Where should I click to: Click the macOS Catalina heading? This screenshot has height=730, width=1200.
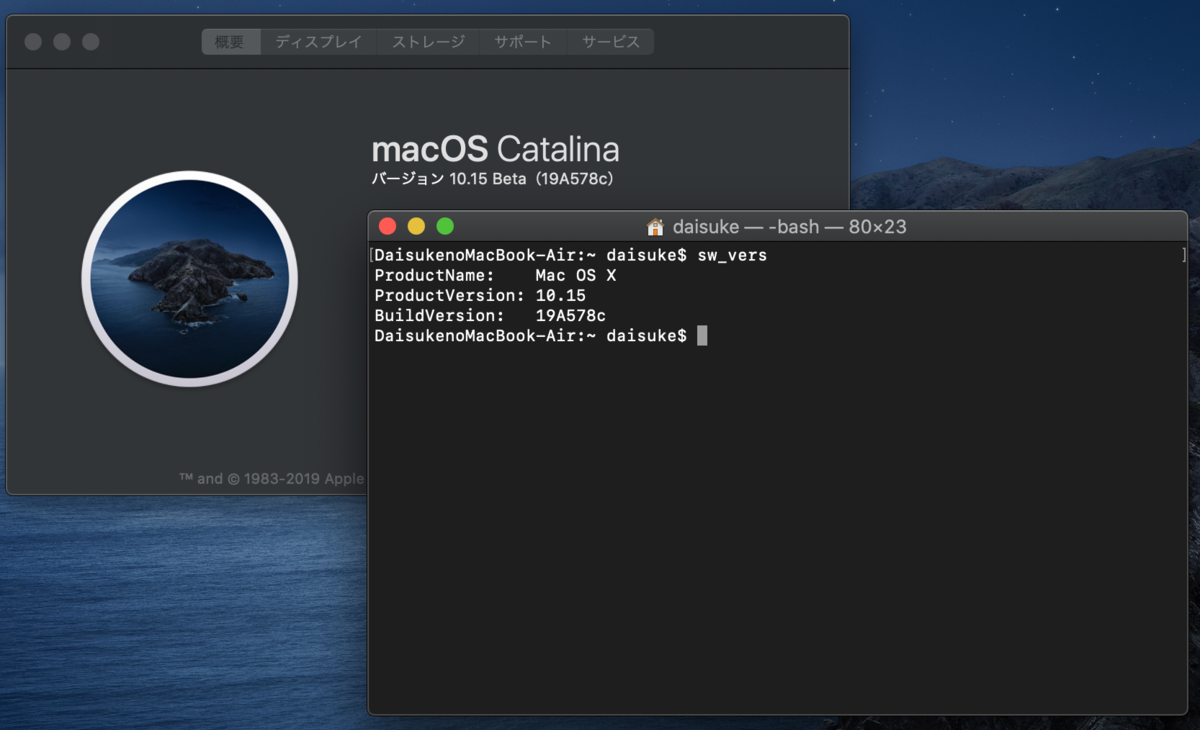(495, 150)
